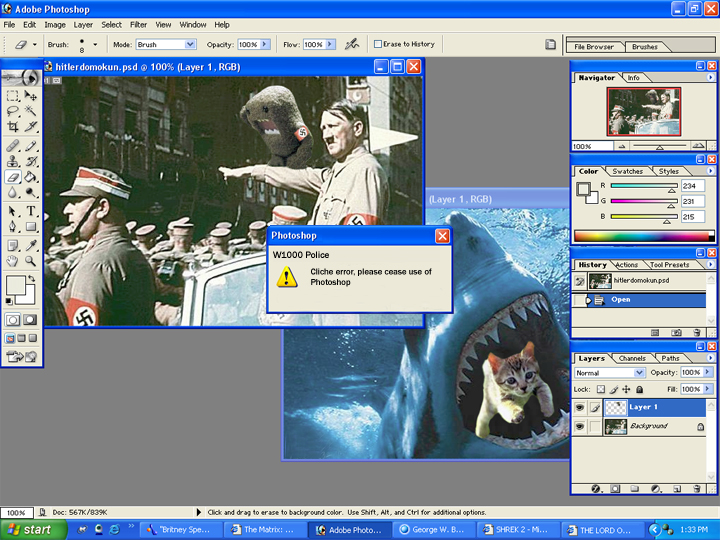Select the Brush tool in toolbox

(x=30, y=146)
